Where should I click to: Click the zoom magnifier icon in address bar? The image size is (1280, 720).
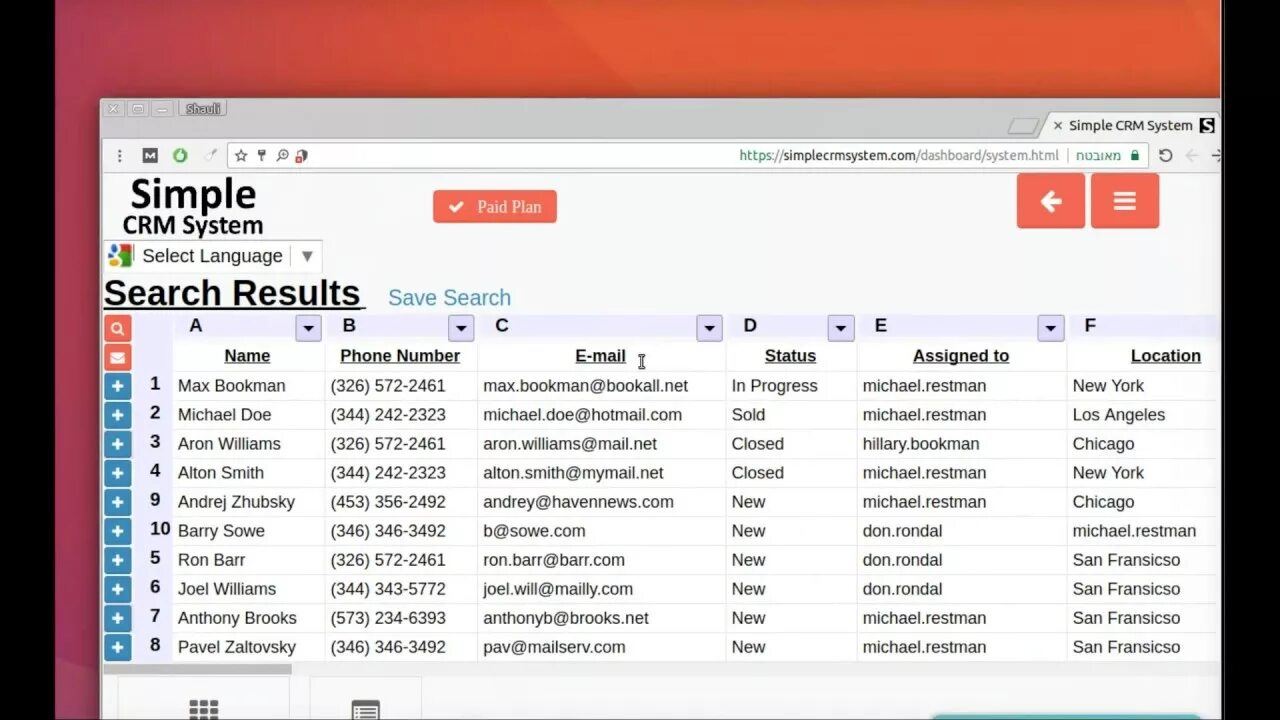(282, 155)
